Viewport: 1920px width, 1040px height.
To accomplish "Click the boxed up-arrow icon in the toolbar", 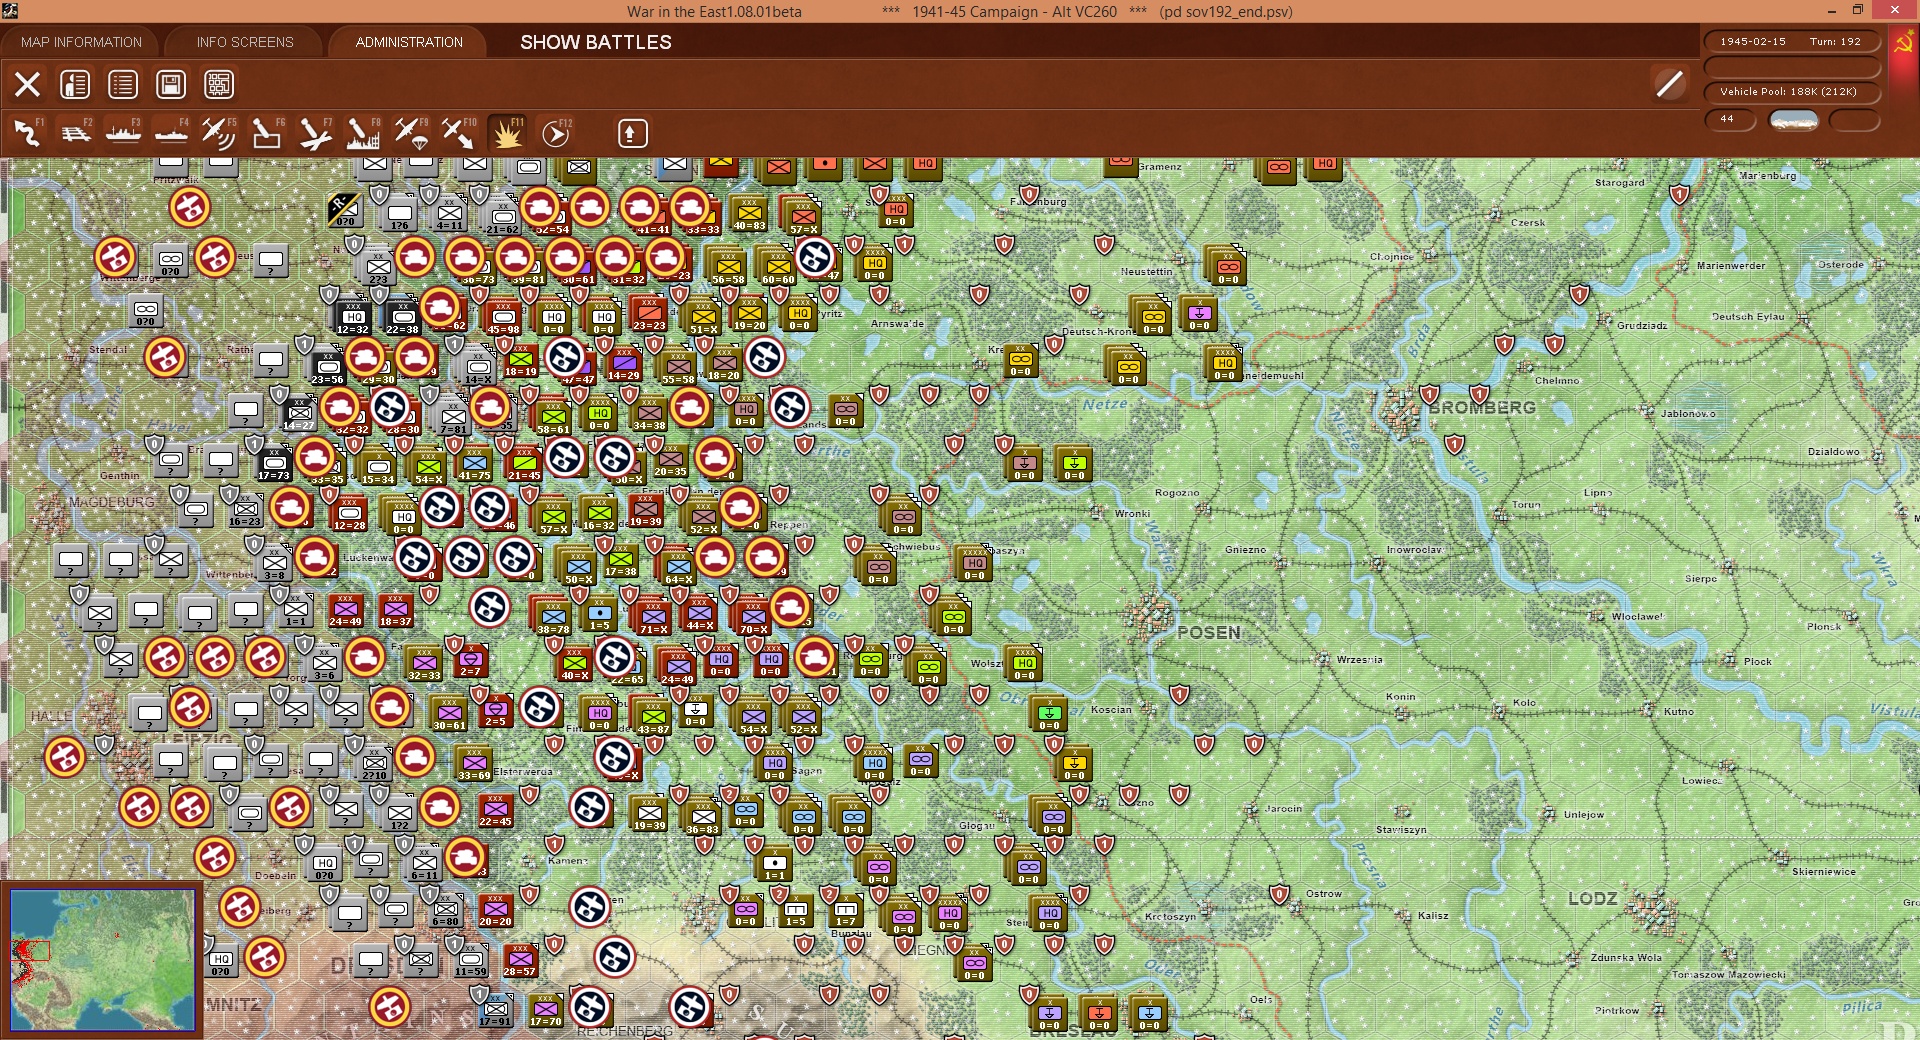I will (632, 133).
